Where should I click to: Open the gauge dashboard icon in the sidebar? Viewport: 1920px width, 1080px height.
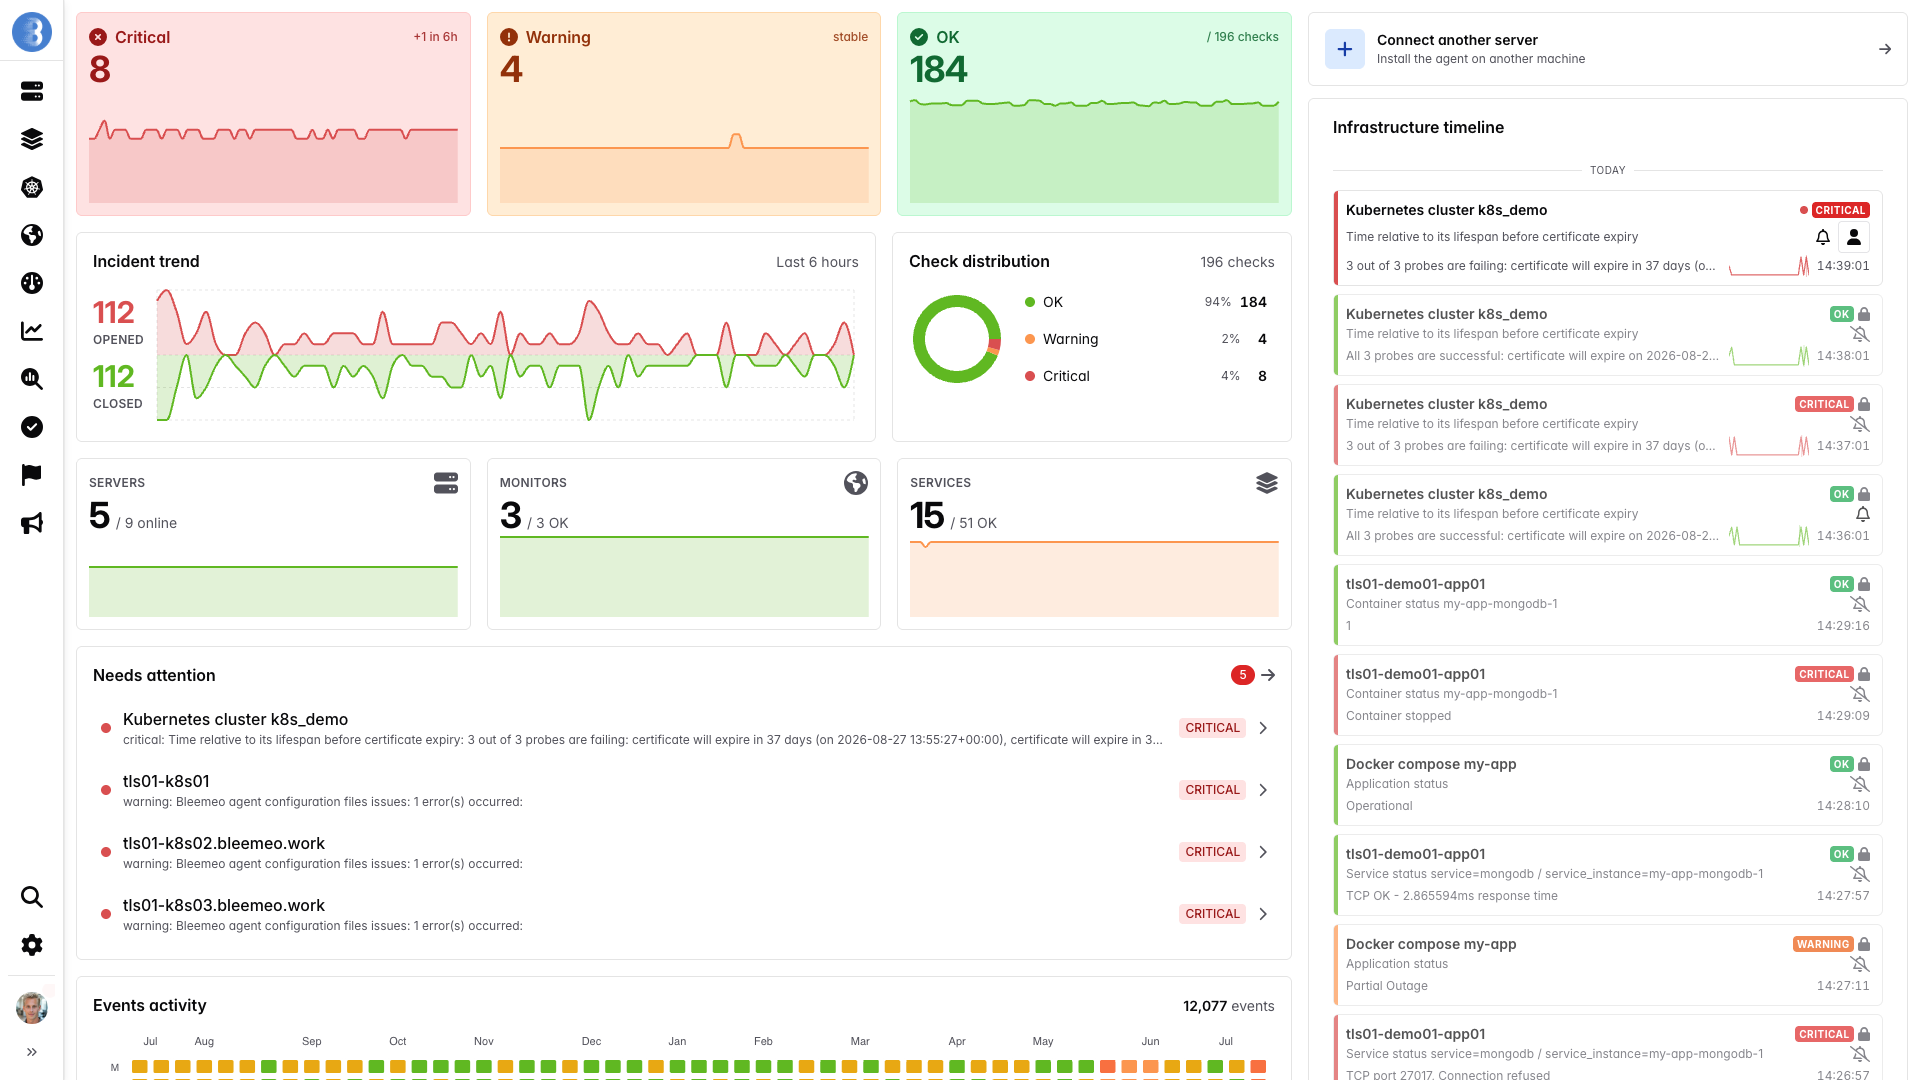[x=32, y=283]
